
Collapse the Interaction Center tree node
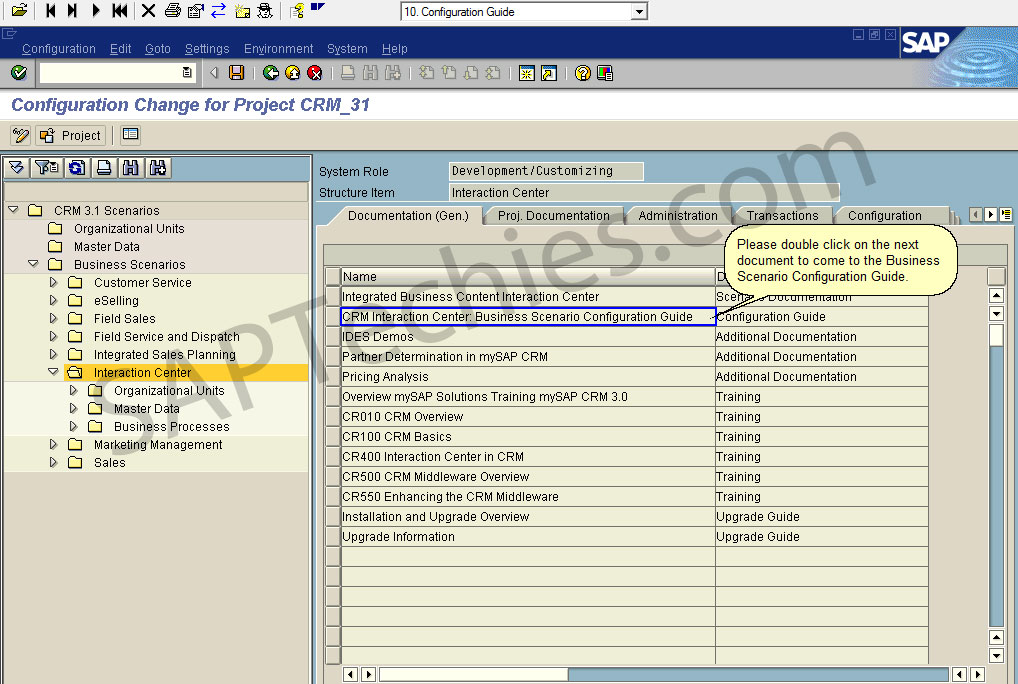pos(54,372)
